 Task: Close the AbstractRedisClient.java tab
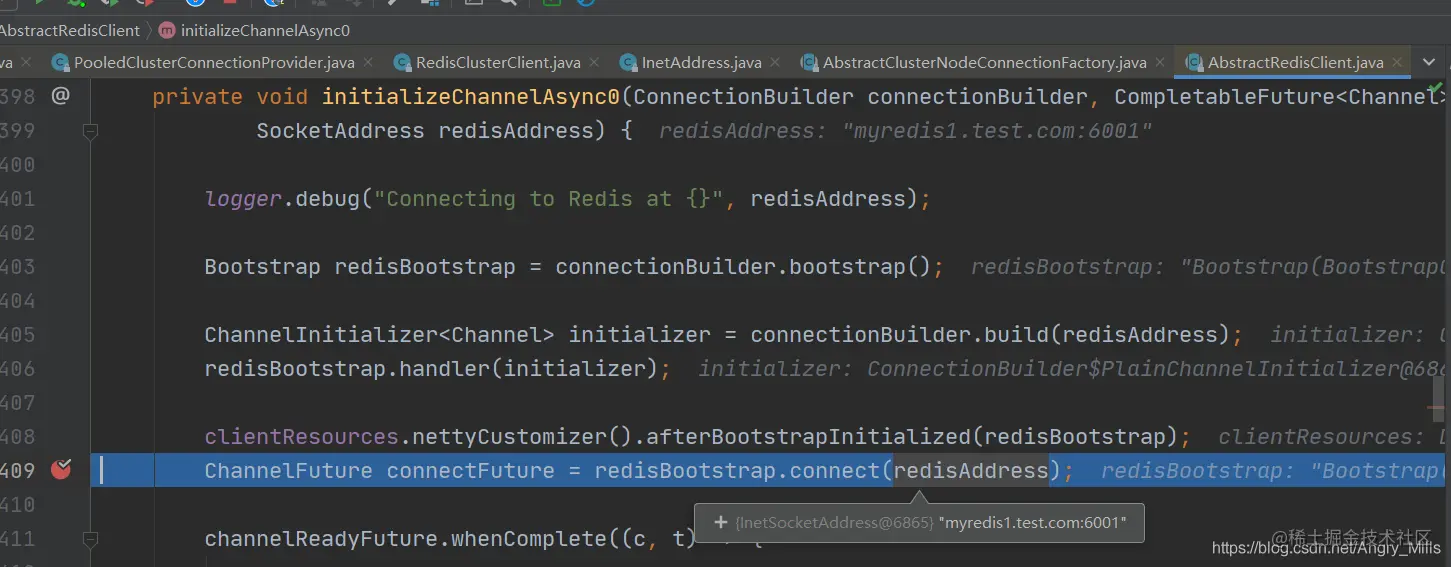[1399, 63]
